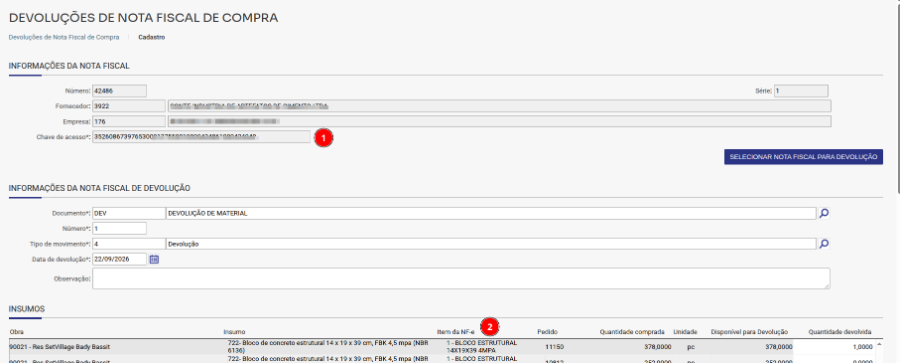
Task: Select the Cadastro breadcrumb item
Action: 152,37
